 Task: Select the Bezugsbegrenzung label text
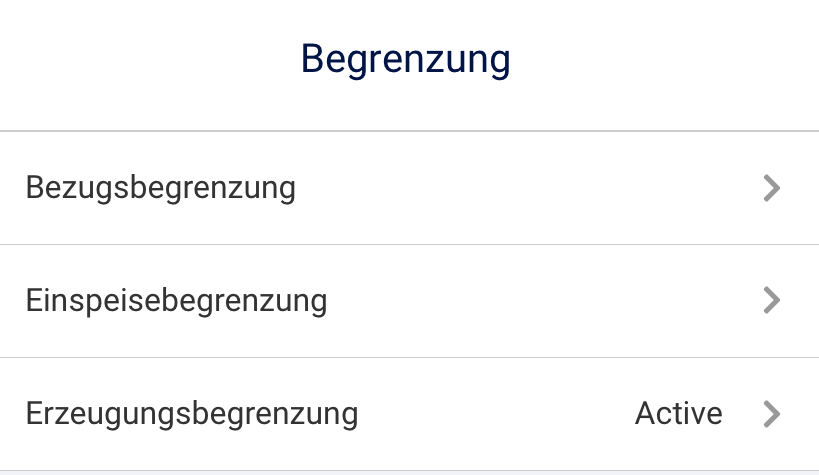point(161,188)
